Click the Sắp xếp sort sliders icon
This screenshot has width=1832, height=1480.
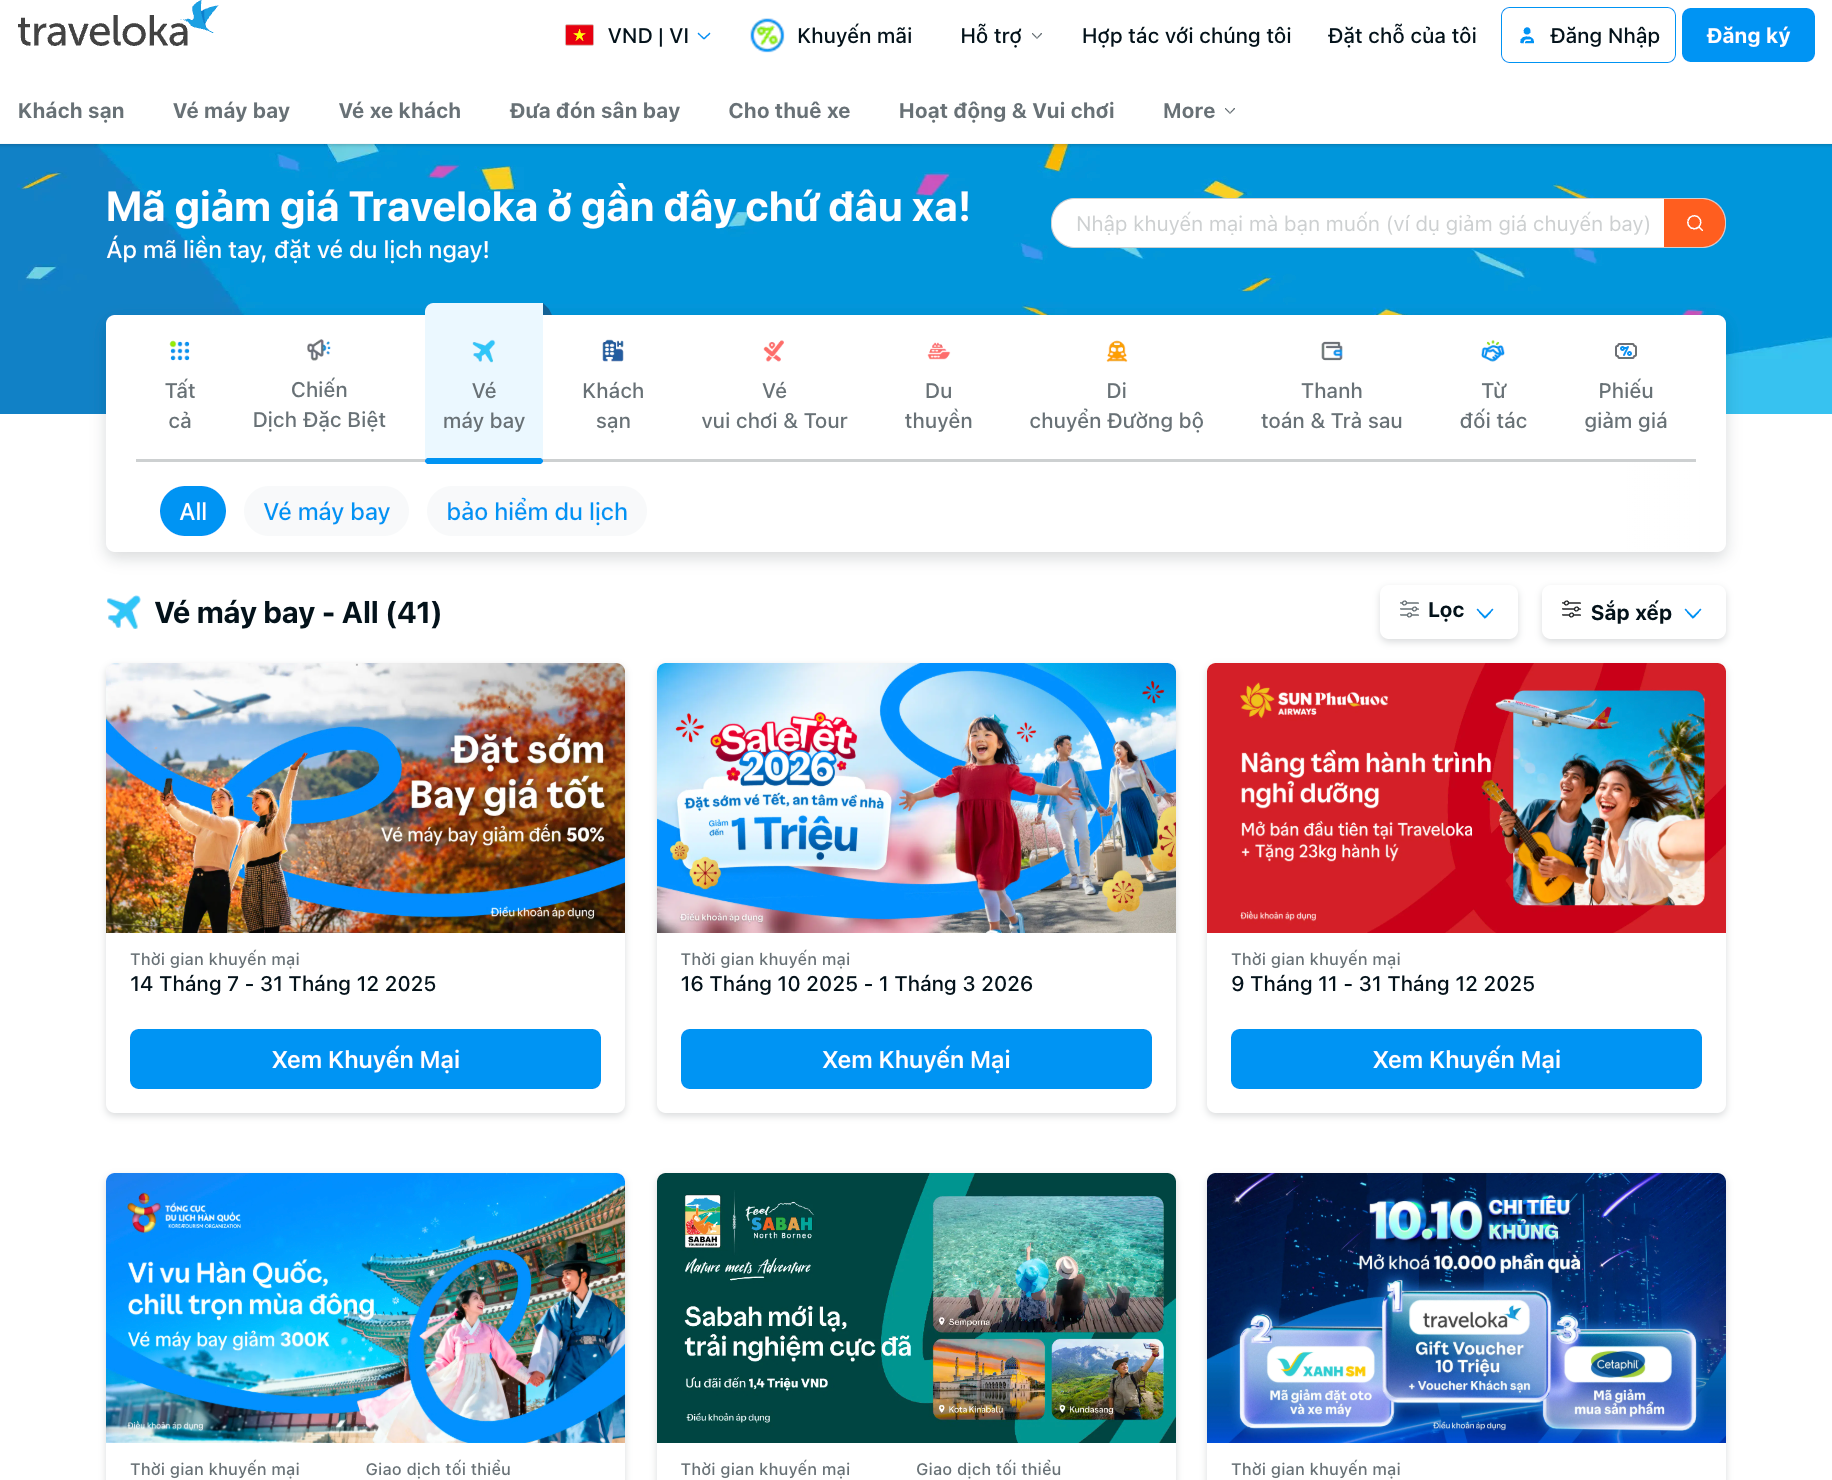(1572, 610)
